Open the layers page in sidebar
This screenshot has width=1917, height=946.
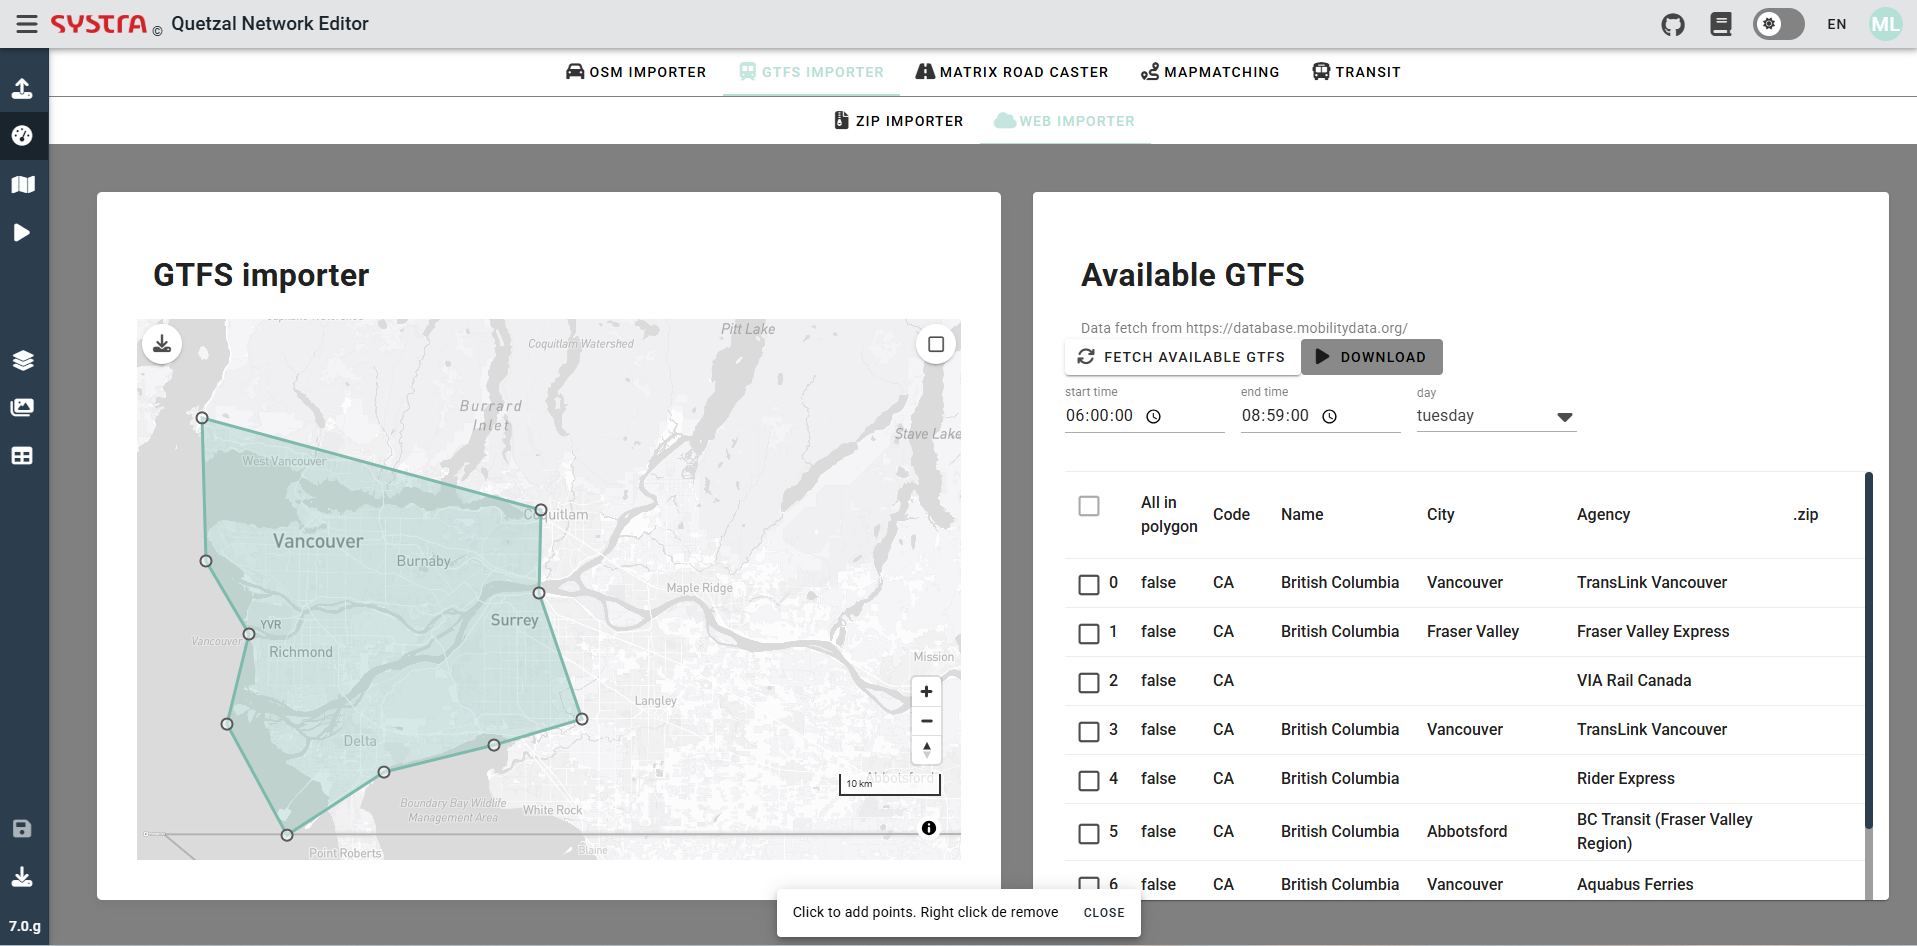22,360
